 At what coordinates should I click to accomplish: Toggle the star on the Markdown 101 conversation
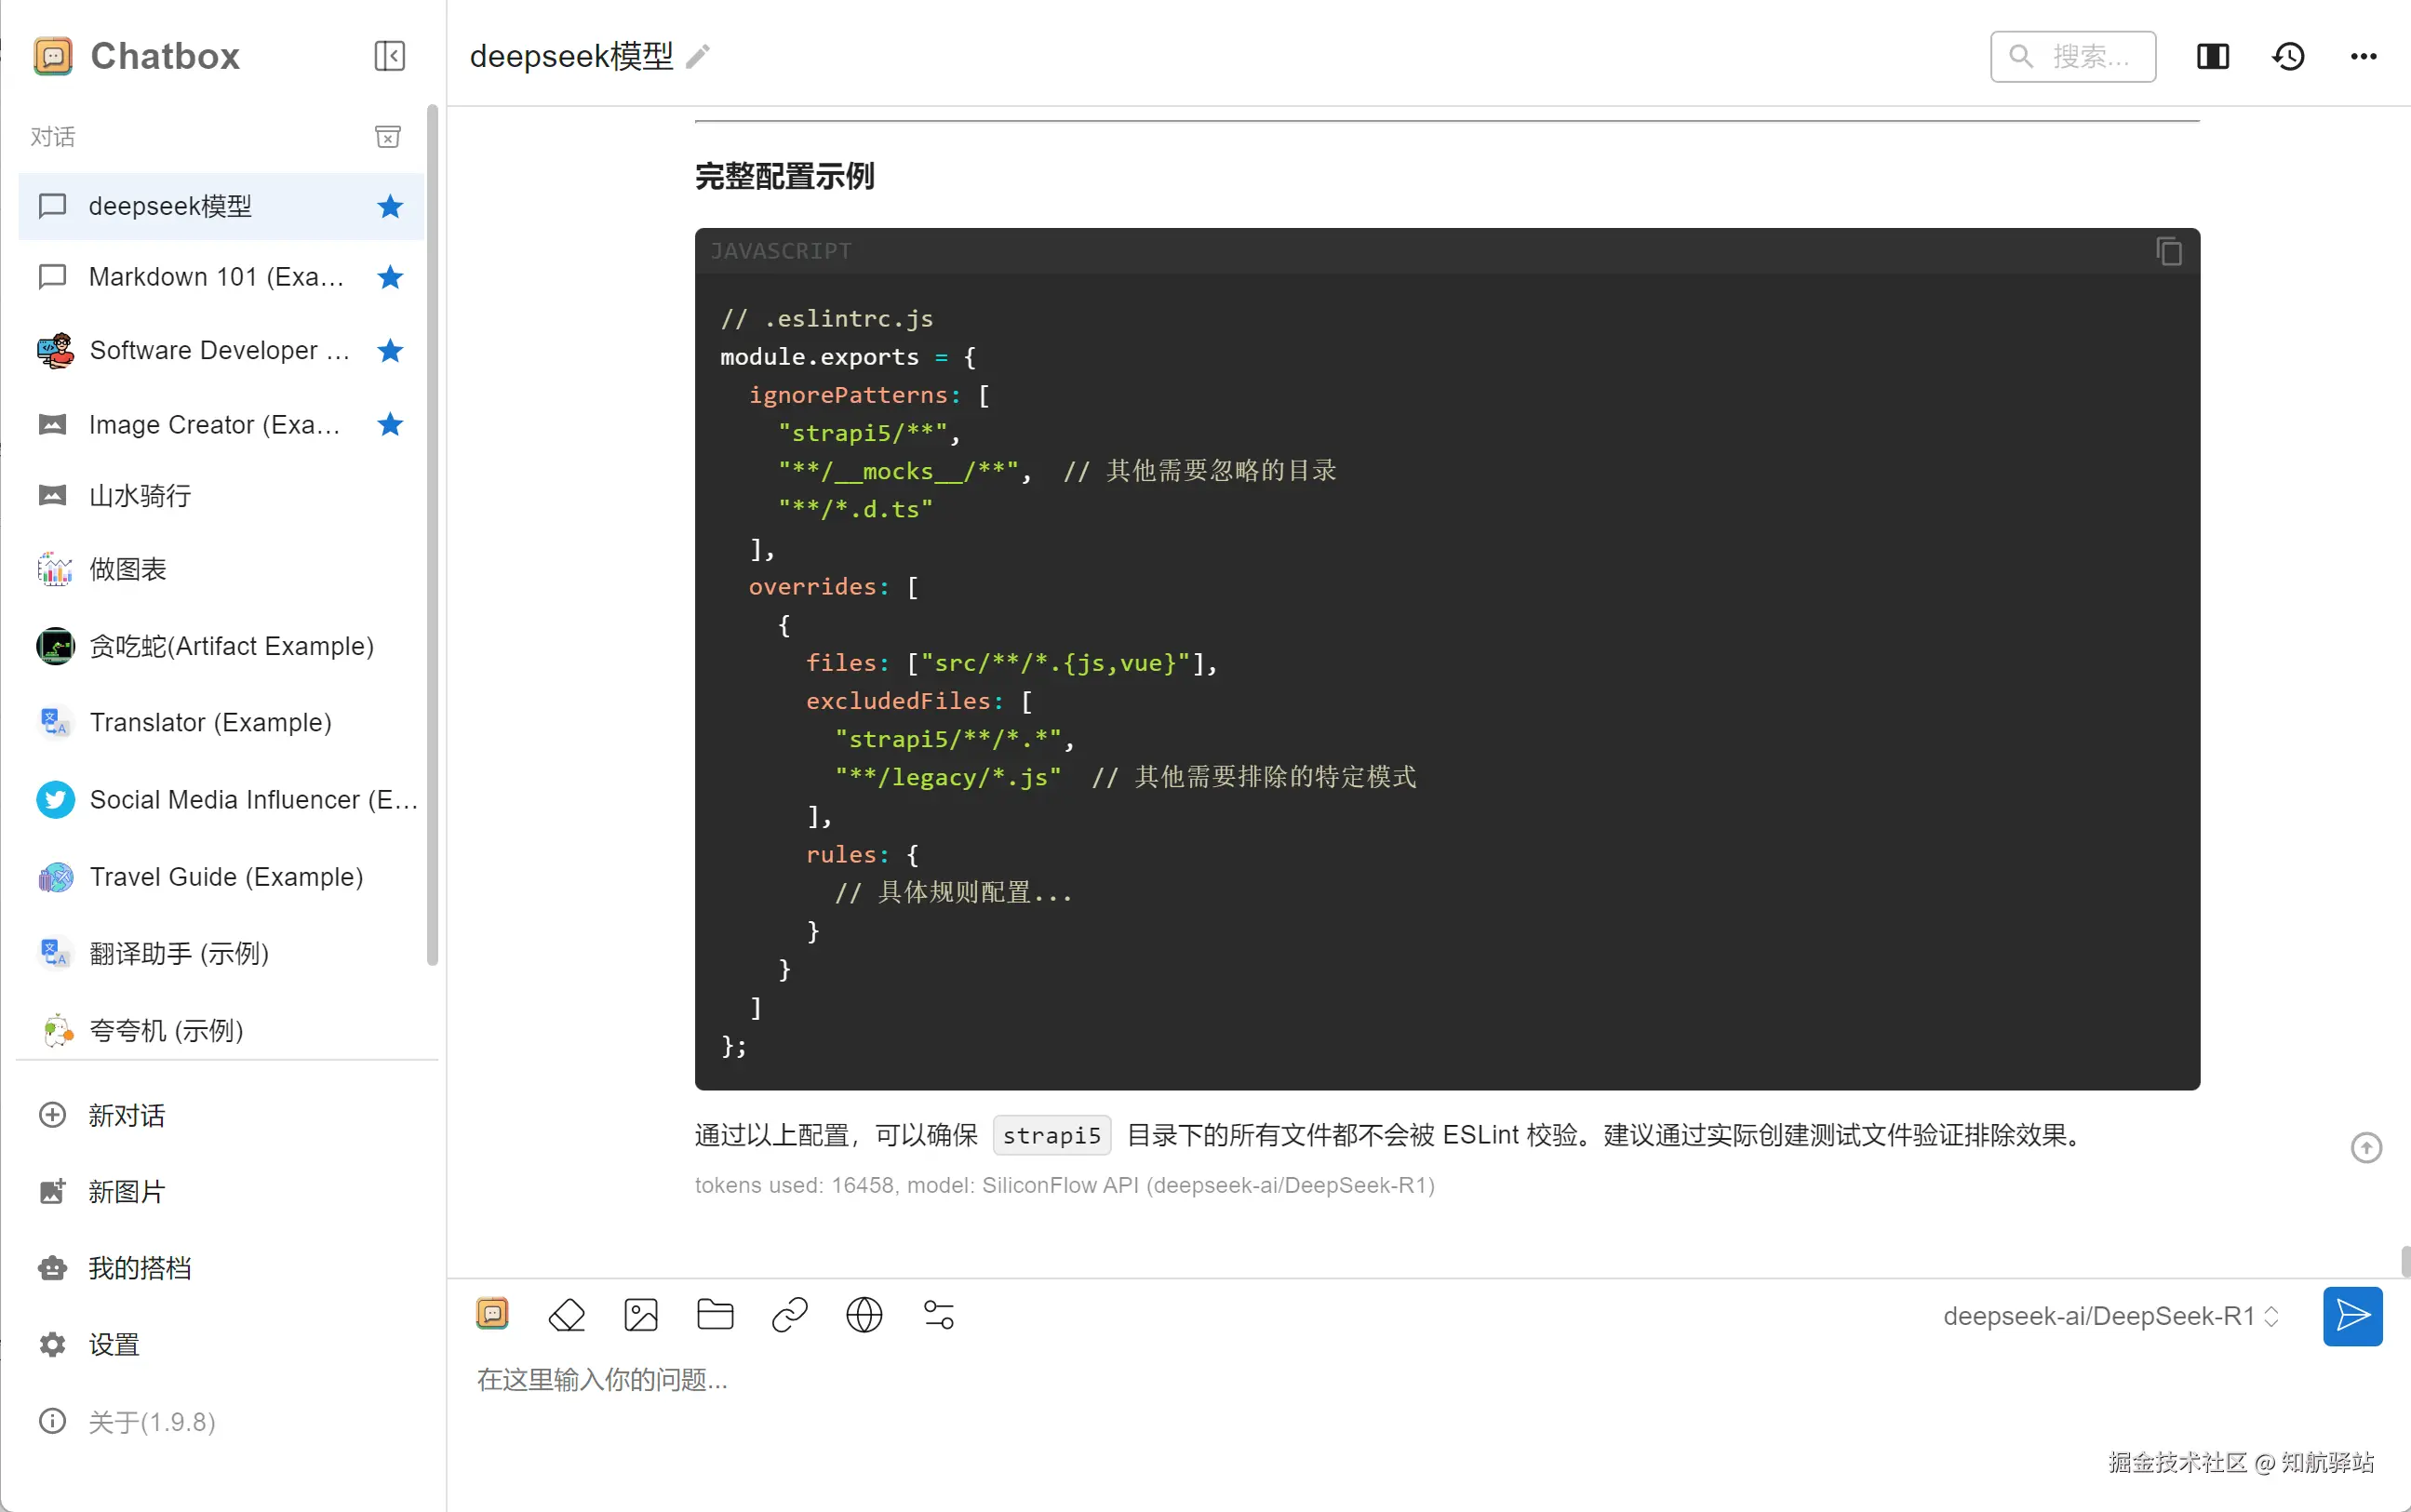[x=390, y=277]
